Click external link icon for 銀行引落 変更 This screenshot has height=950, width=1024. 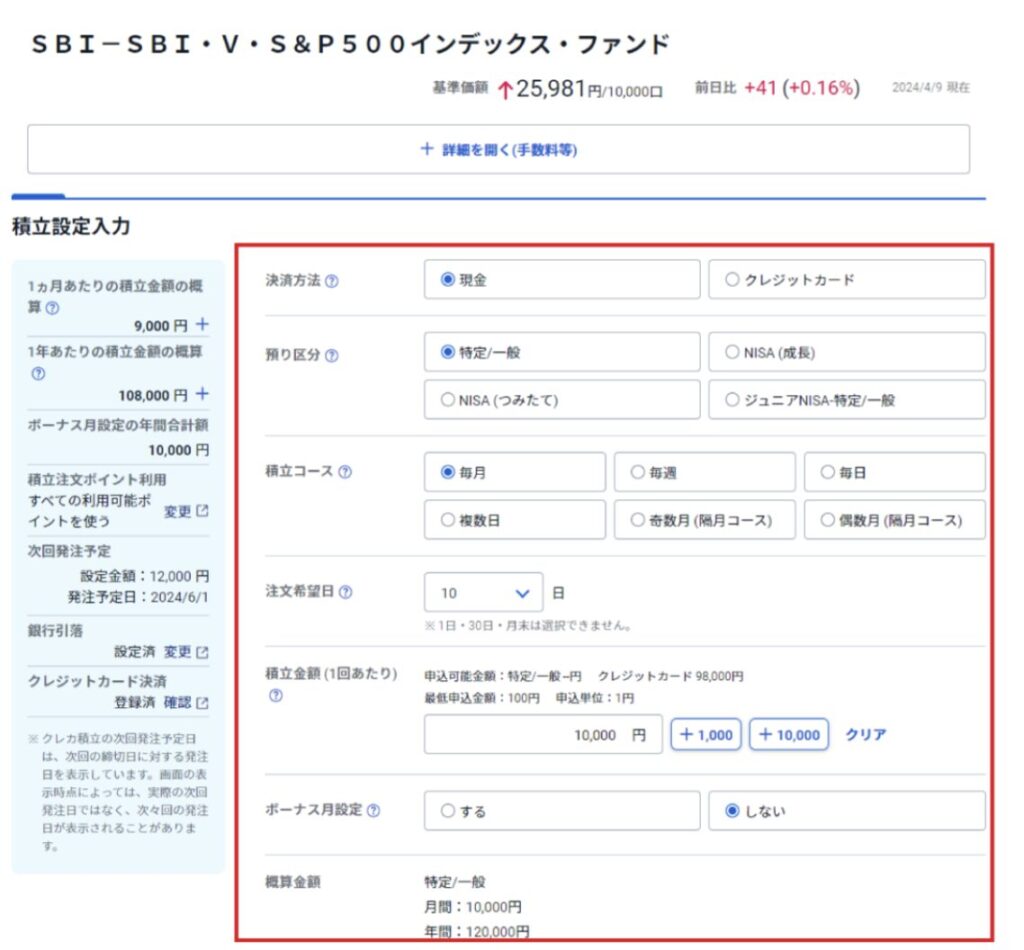tap(202, 652)
